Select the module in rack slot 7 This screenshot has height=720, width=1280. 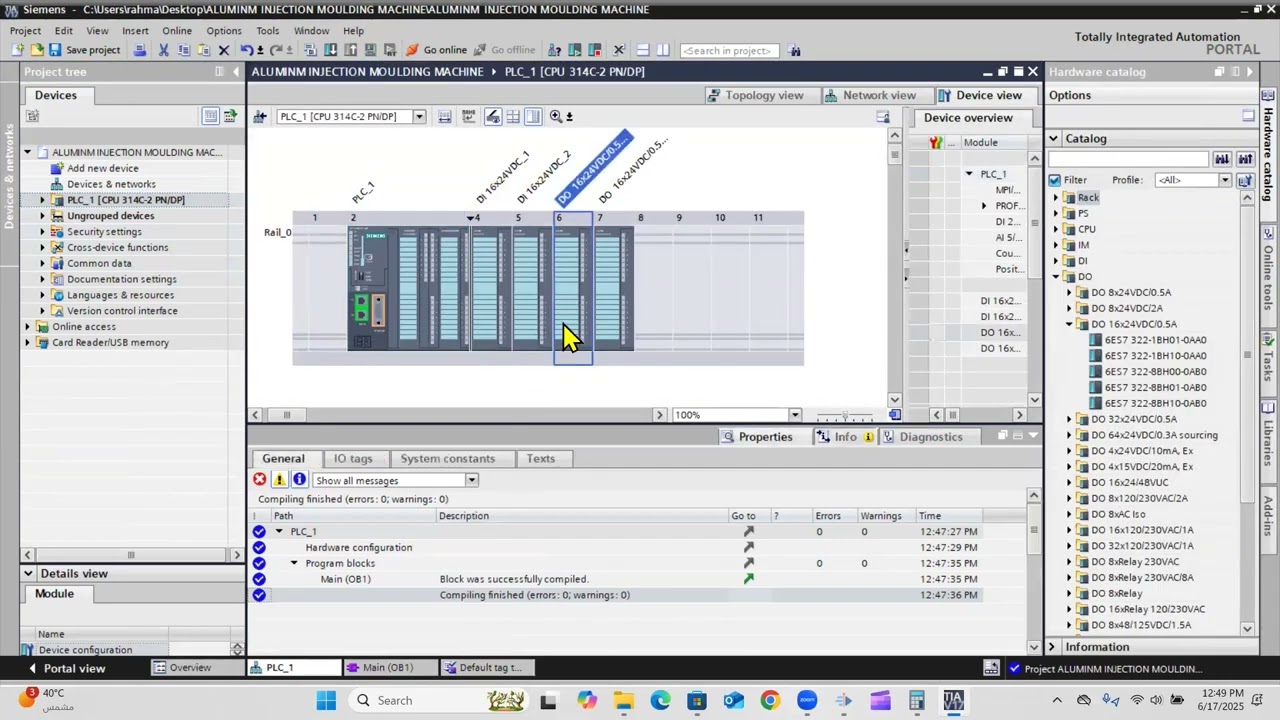(x=613, y=289)
